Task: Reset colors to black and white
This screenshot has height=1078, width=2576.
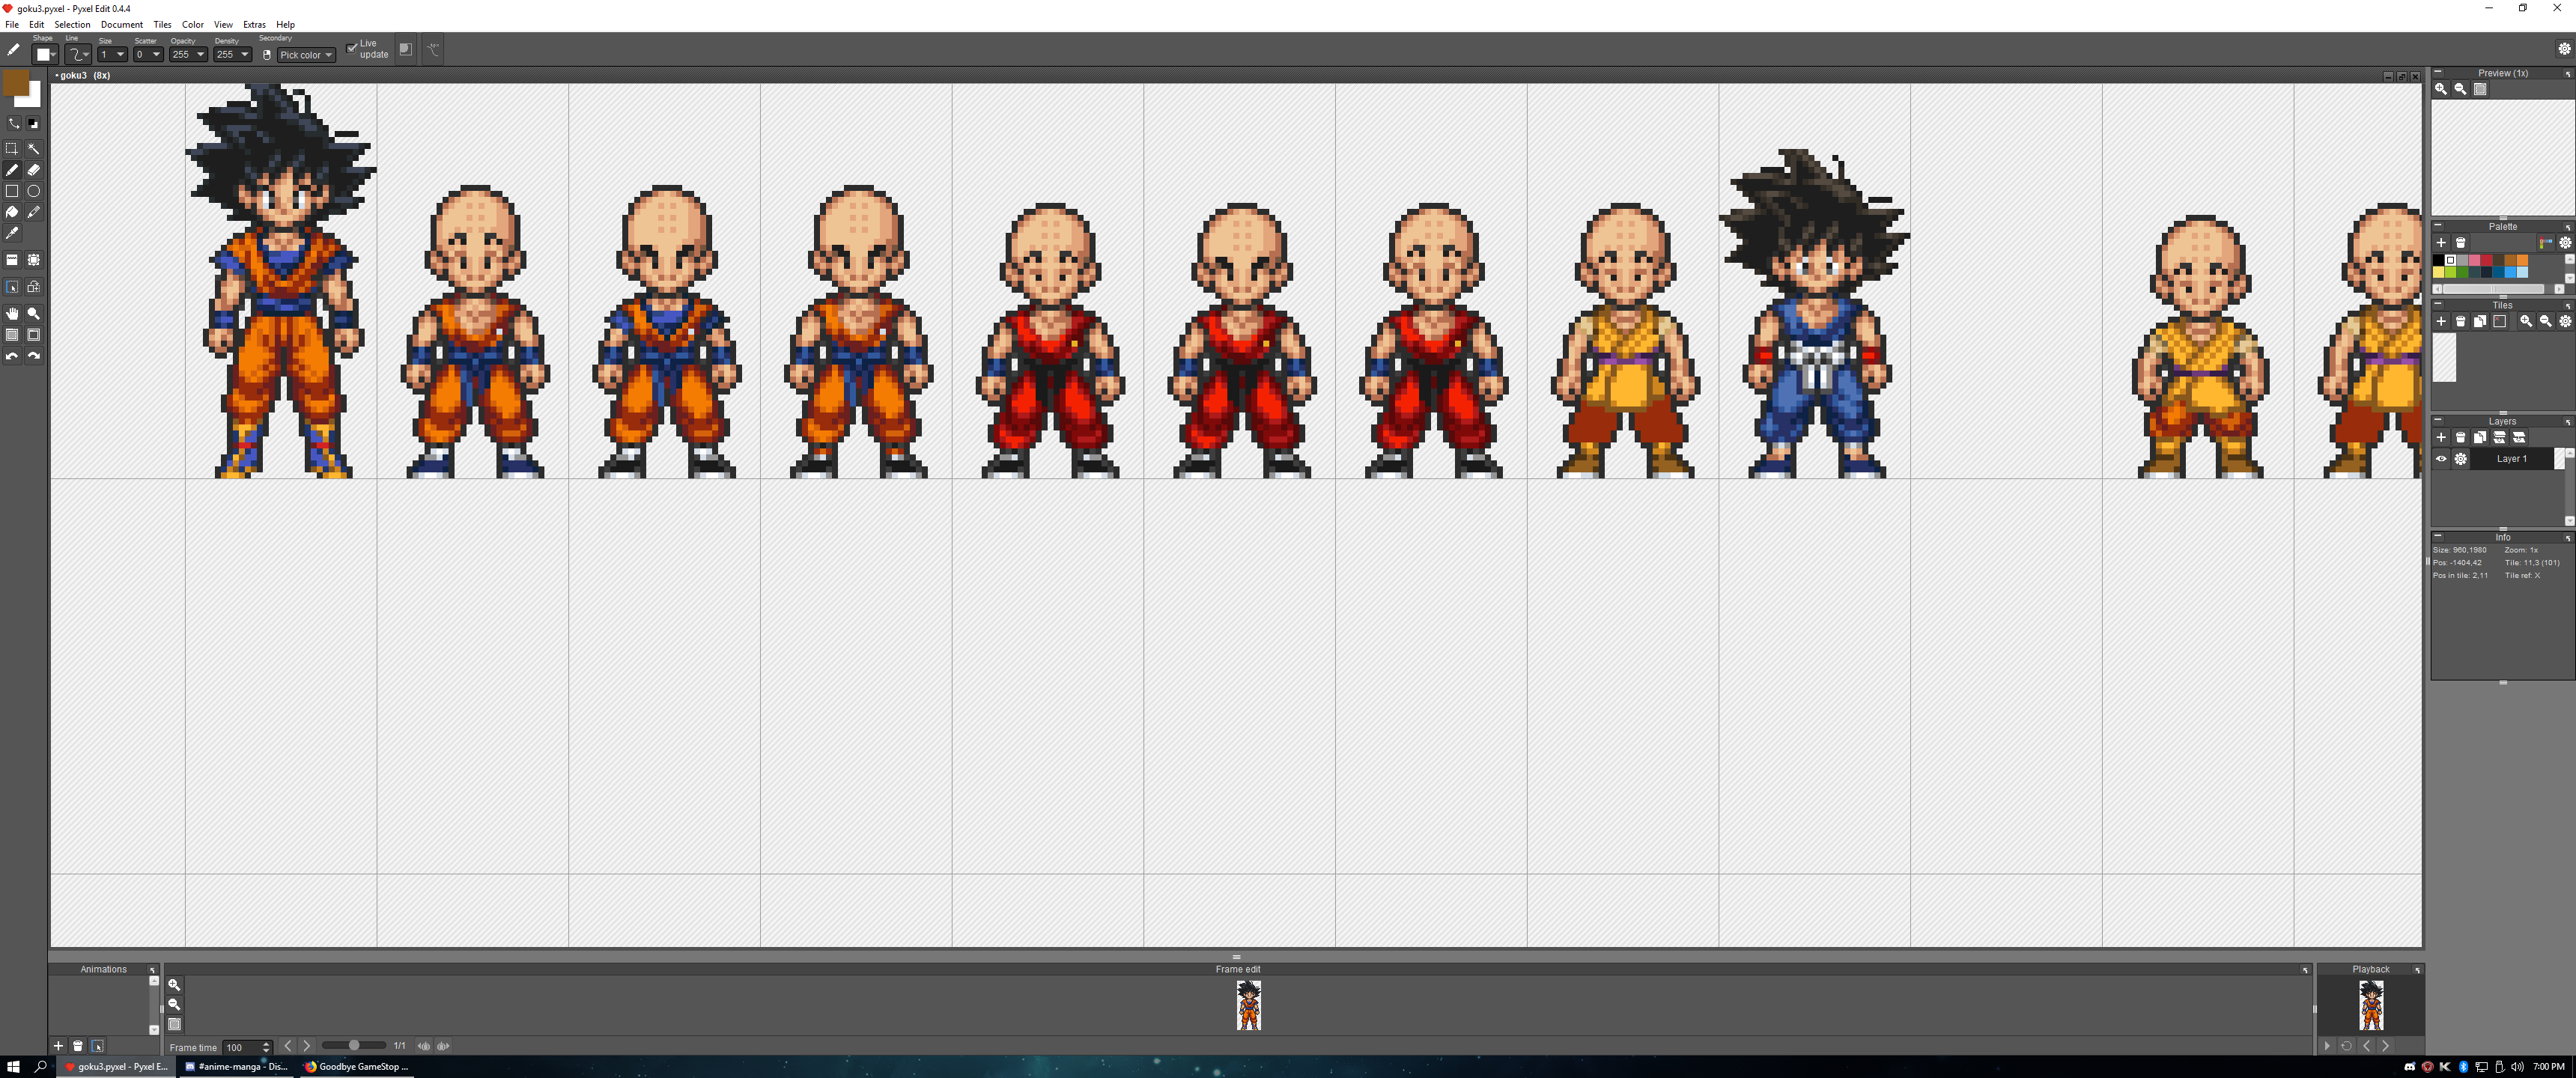Action: tap(33, 123)
